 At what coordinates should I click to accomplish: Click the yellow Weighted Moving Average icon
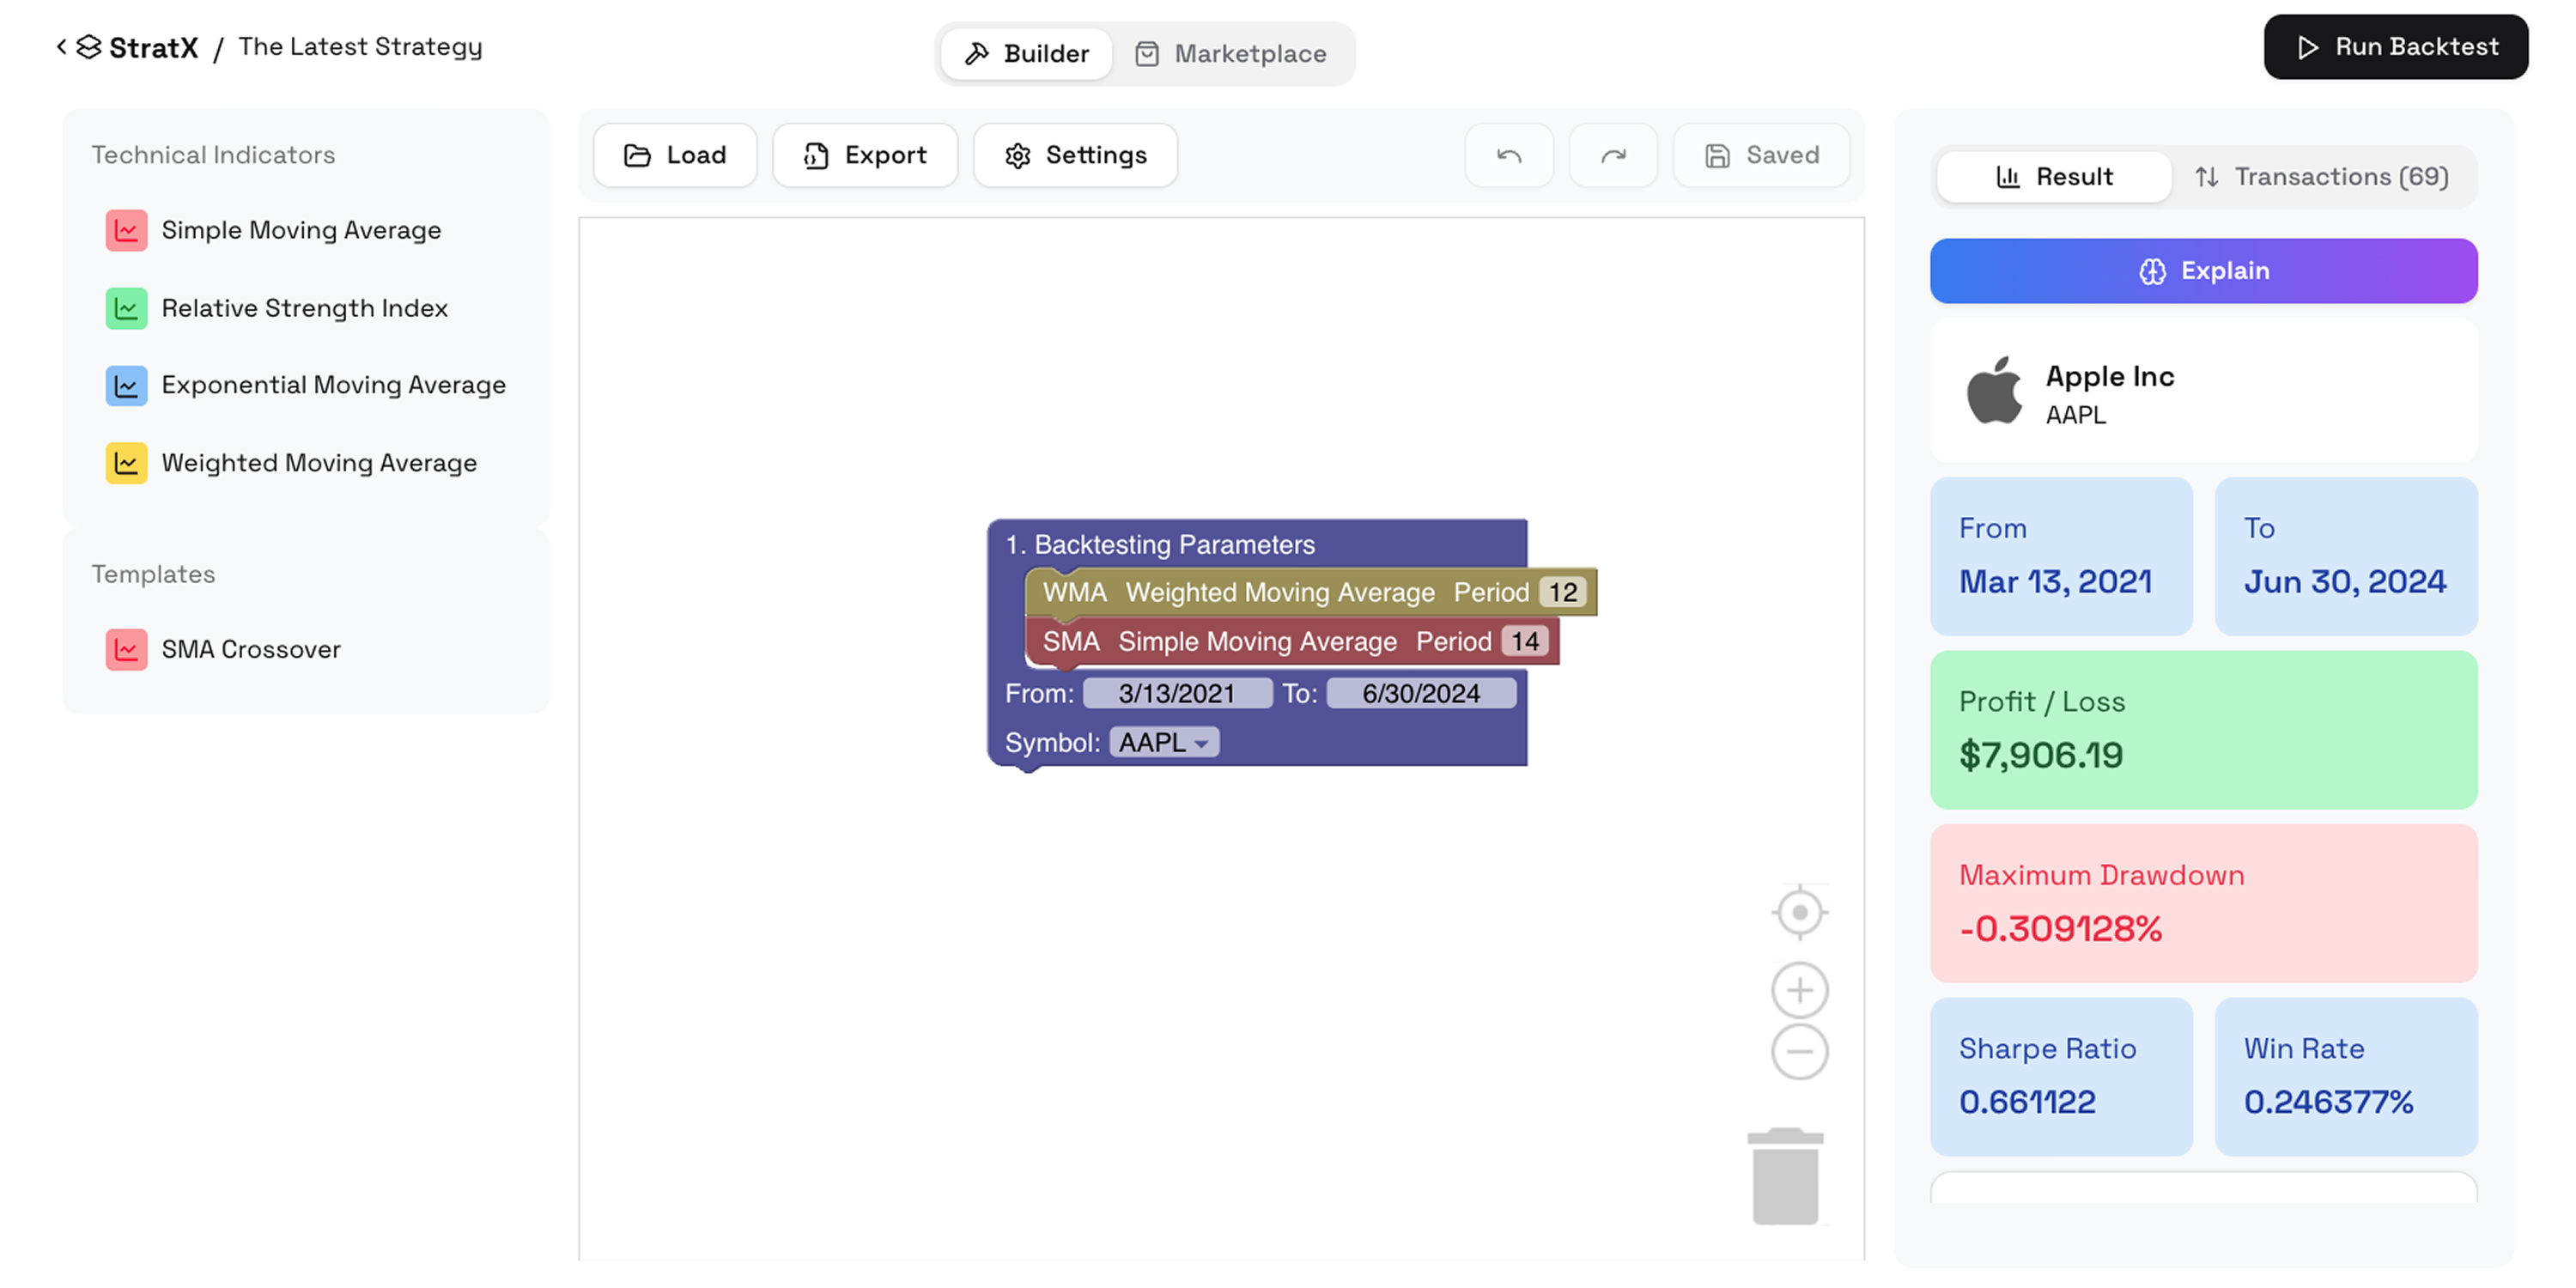(126, 463)
